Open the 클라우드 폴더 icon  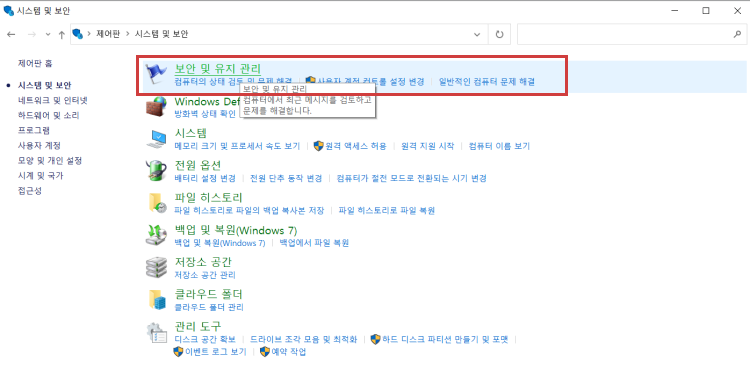click(x=156, y=299)
